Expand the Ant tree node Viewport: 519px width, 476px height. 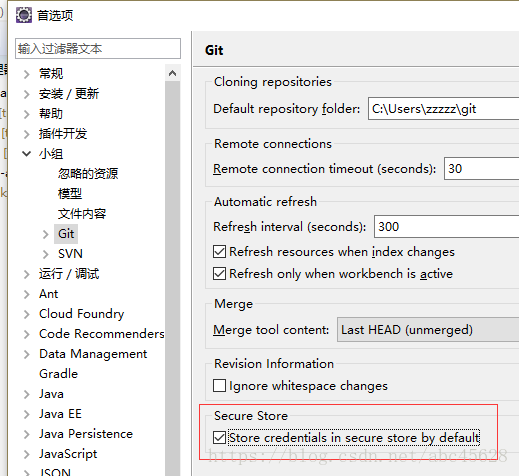pos(27,294)
